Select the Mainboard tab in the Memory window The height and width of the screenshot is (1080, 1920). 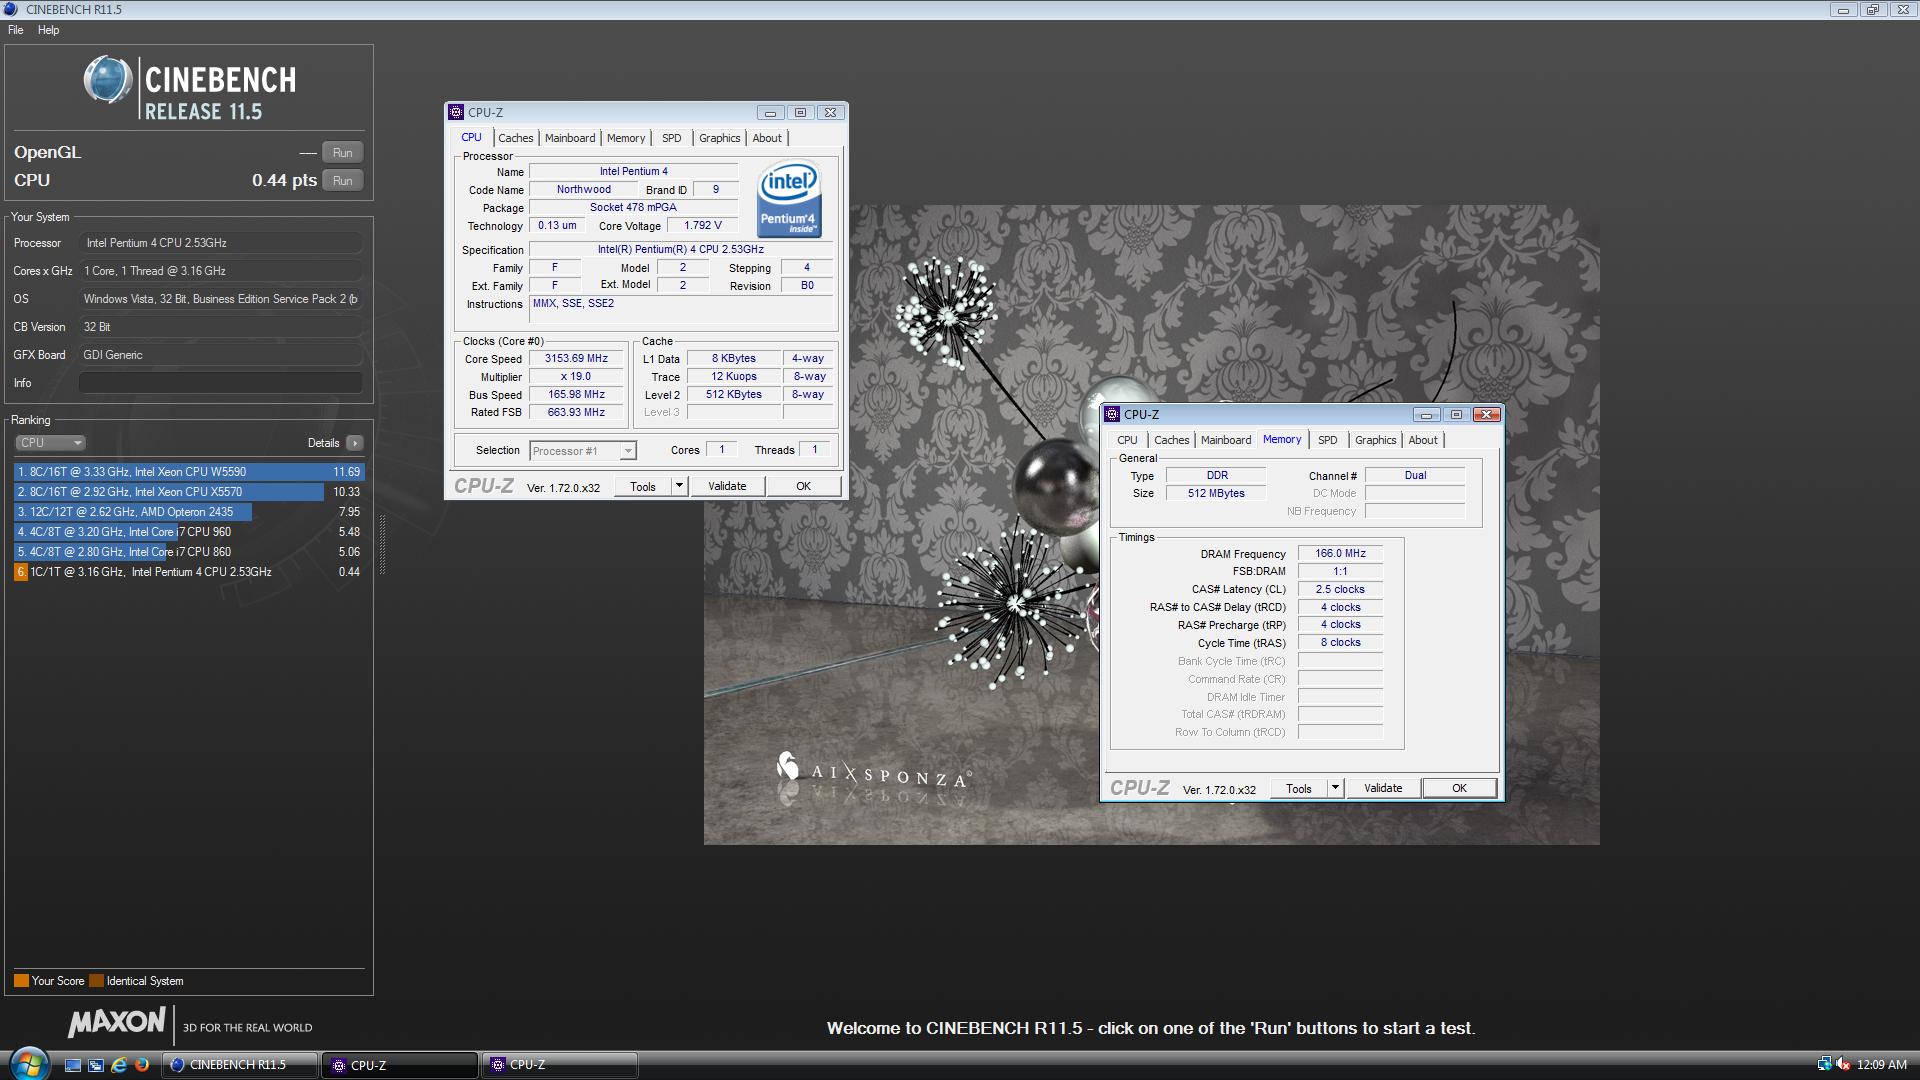[1226, 440]
